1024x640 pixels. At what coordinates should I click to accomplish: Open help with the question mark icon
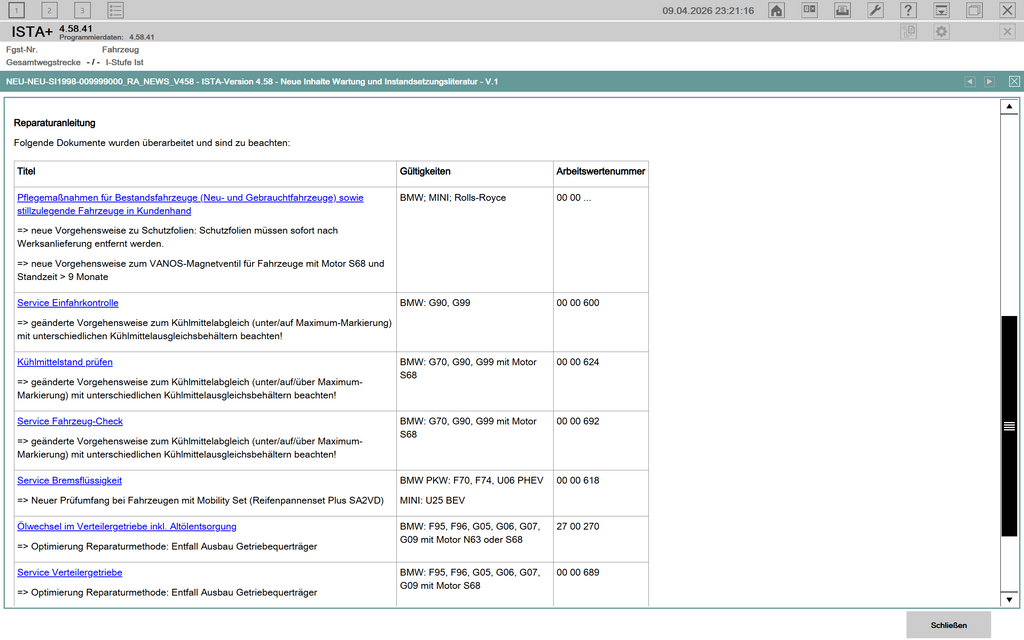(908, 10)
